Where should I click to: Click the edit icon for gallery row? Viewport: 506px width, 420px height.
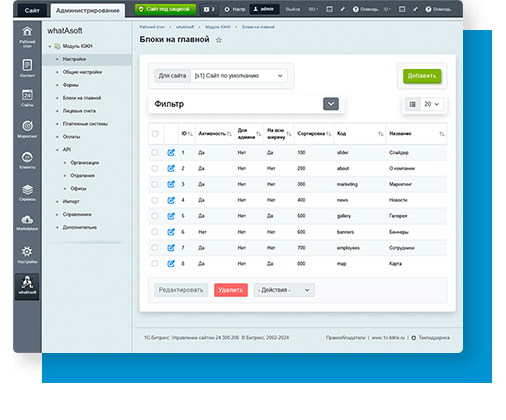171,216
